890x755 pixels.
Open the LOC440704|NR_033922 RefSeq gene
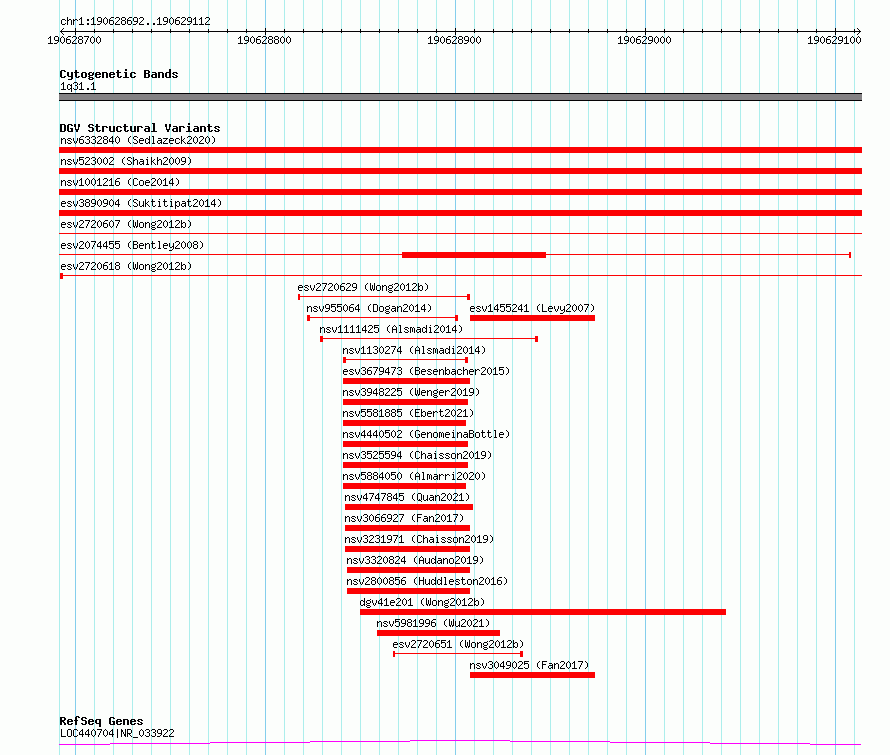pos(117,733)
